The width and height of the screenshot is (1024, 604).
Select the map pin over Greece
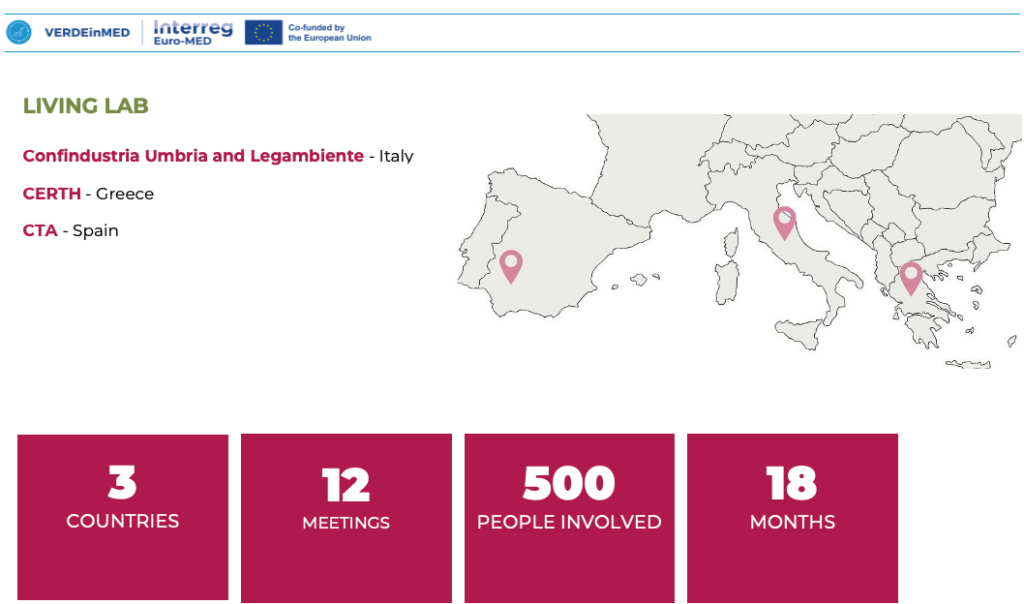[910, 279]
